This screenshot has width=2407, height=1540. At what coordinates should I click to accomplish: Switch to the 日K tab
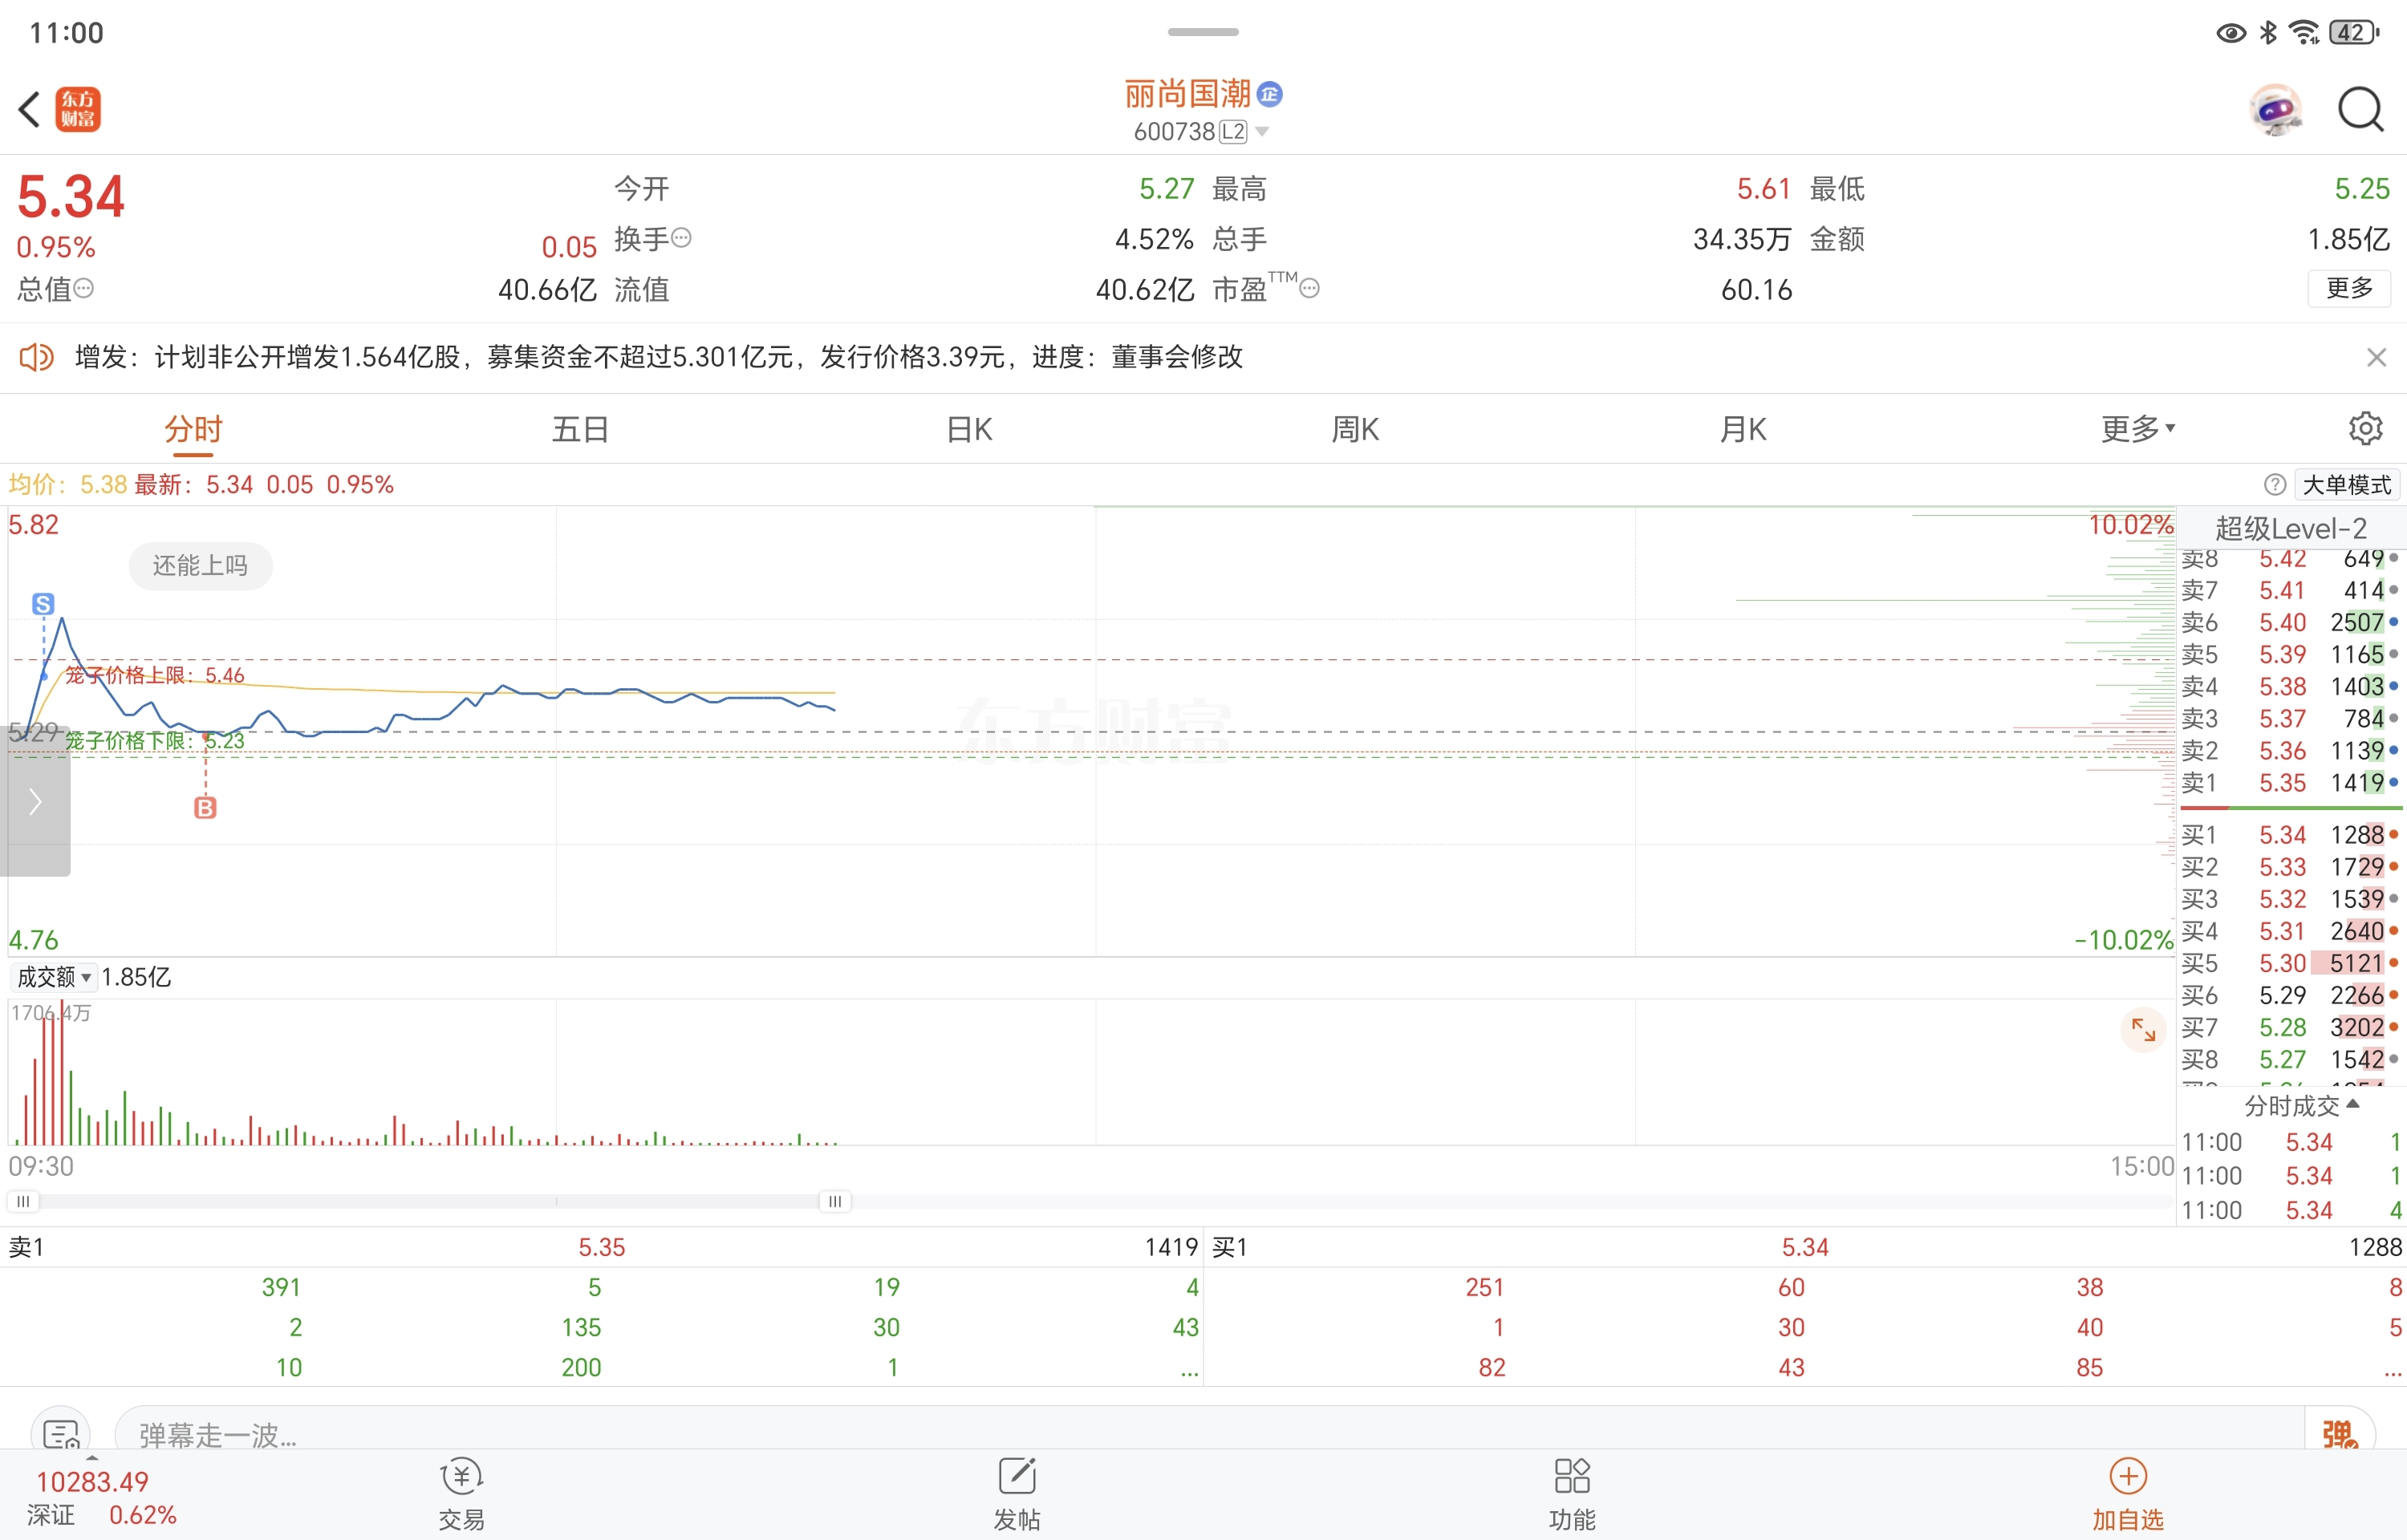pos(969,429)
